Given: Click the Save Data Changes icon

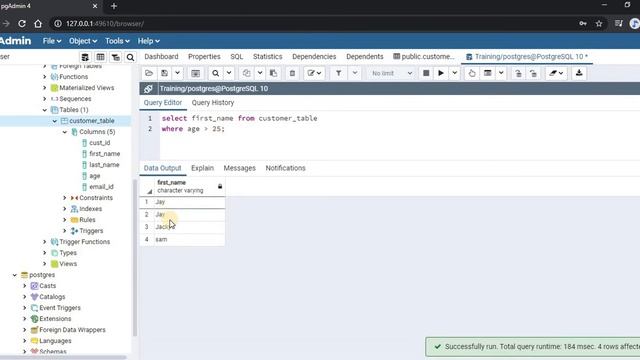Looking at the screenshot, I should click(x=196, y=73).
